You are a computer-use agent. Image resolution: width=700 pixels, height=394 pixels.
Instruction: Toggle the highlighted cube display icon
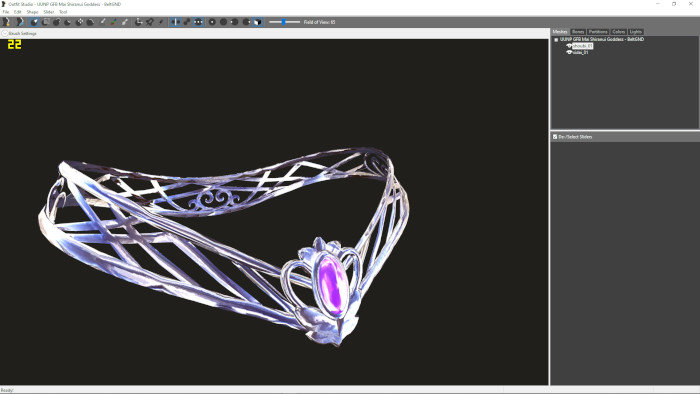[258, 22]
